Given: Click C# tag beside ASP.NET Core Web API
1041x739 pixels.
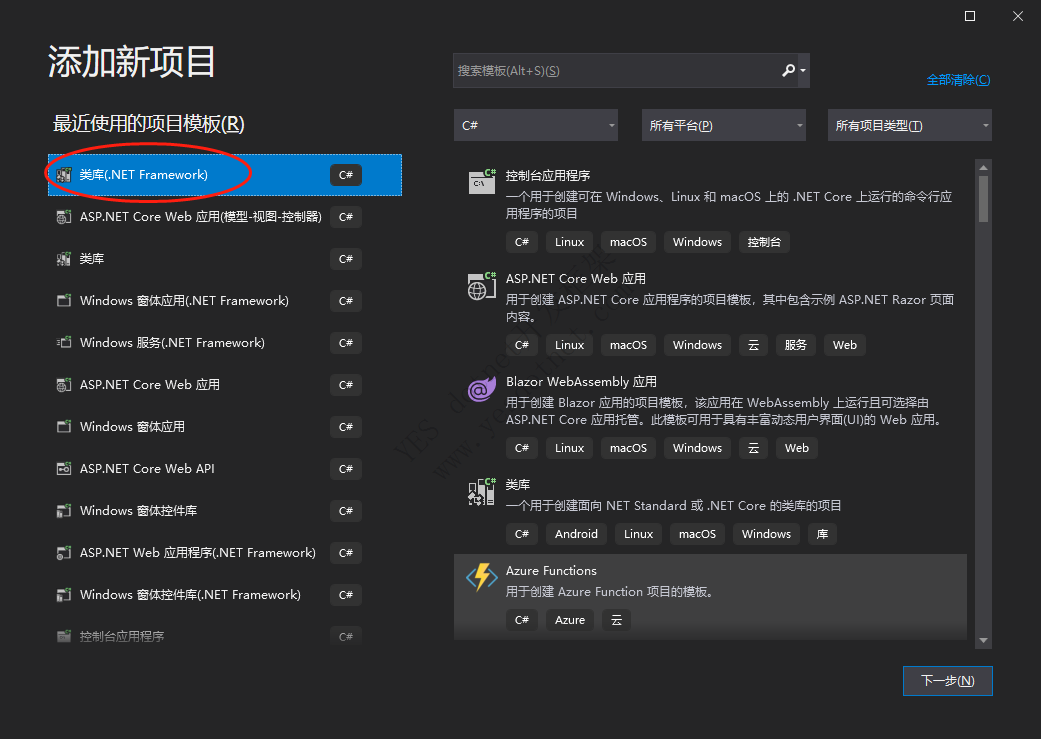Looking at the screenshot, I should (x=346, y=469).
